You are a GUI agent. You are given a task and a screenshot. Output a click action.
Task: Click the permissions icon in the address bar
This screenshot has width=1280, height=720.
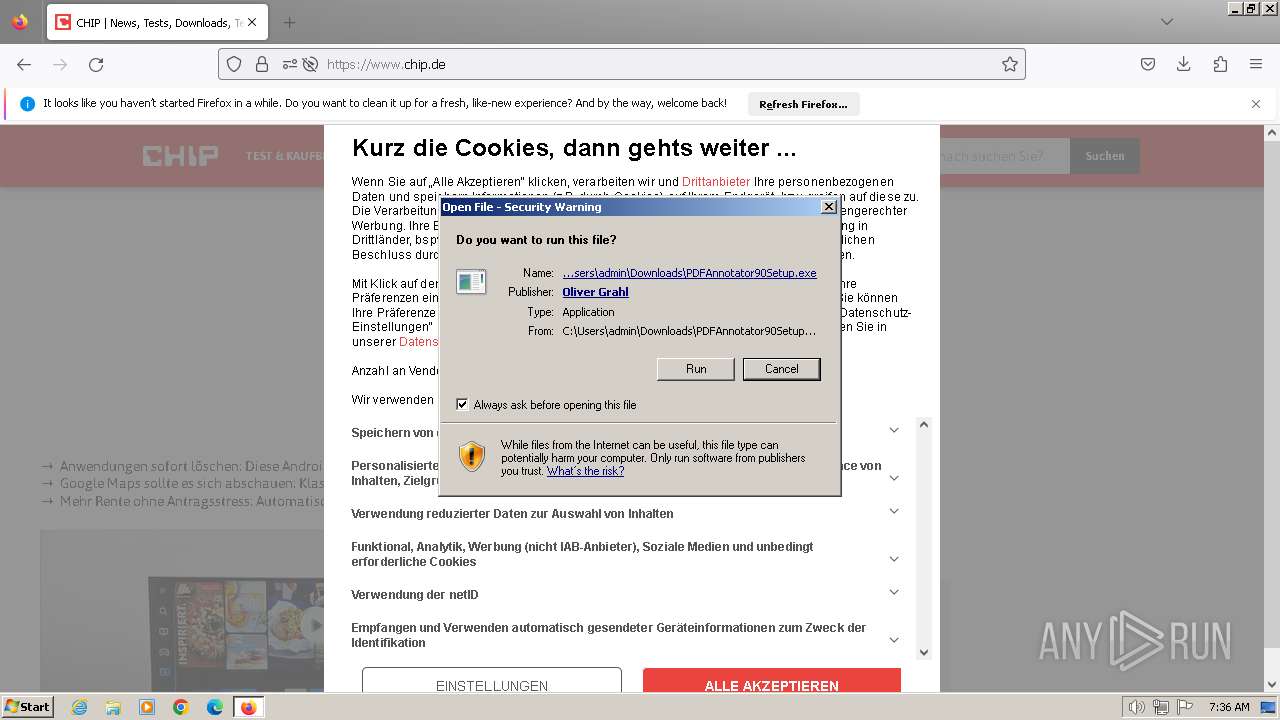pos(290,64)
